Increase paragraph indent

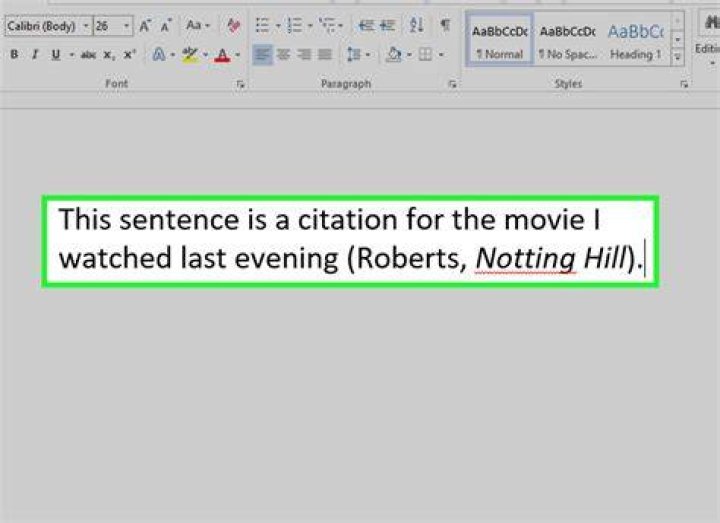[388, 25]
